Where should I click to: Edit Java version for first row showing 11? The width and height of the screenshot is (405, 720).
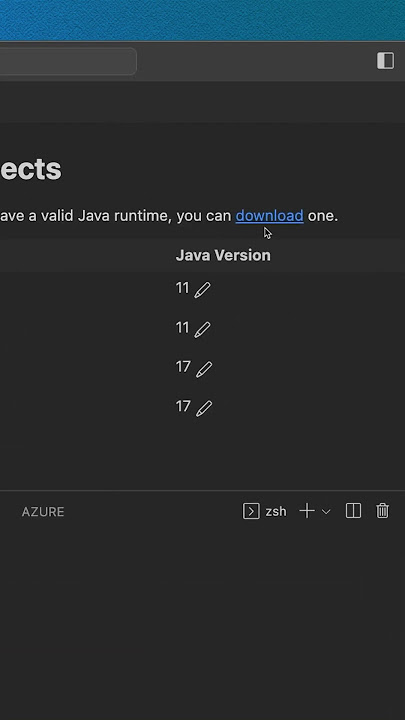pyautogui.click(x=202, y=290)
